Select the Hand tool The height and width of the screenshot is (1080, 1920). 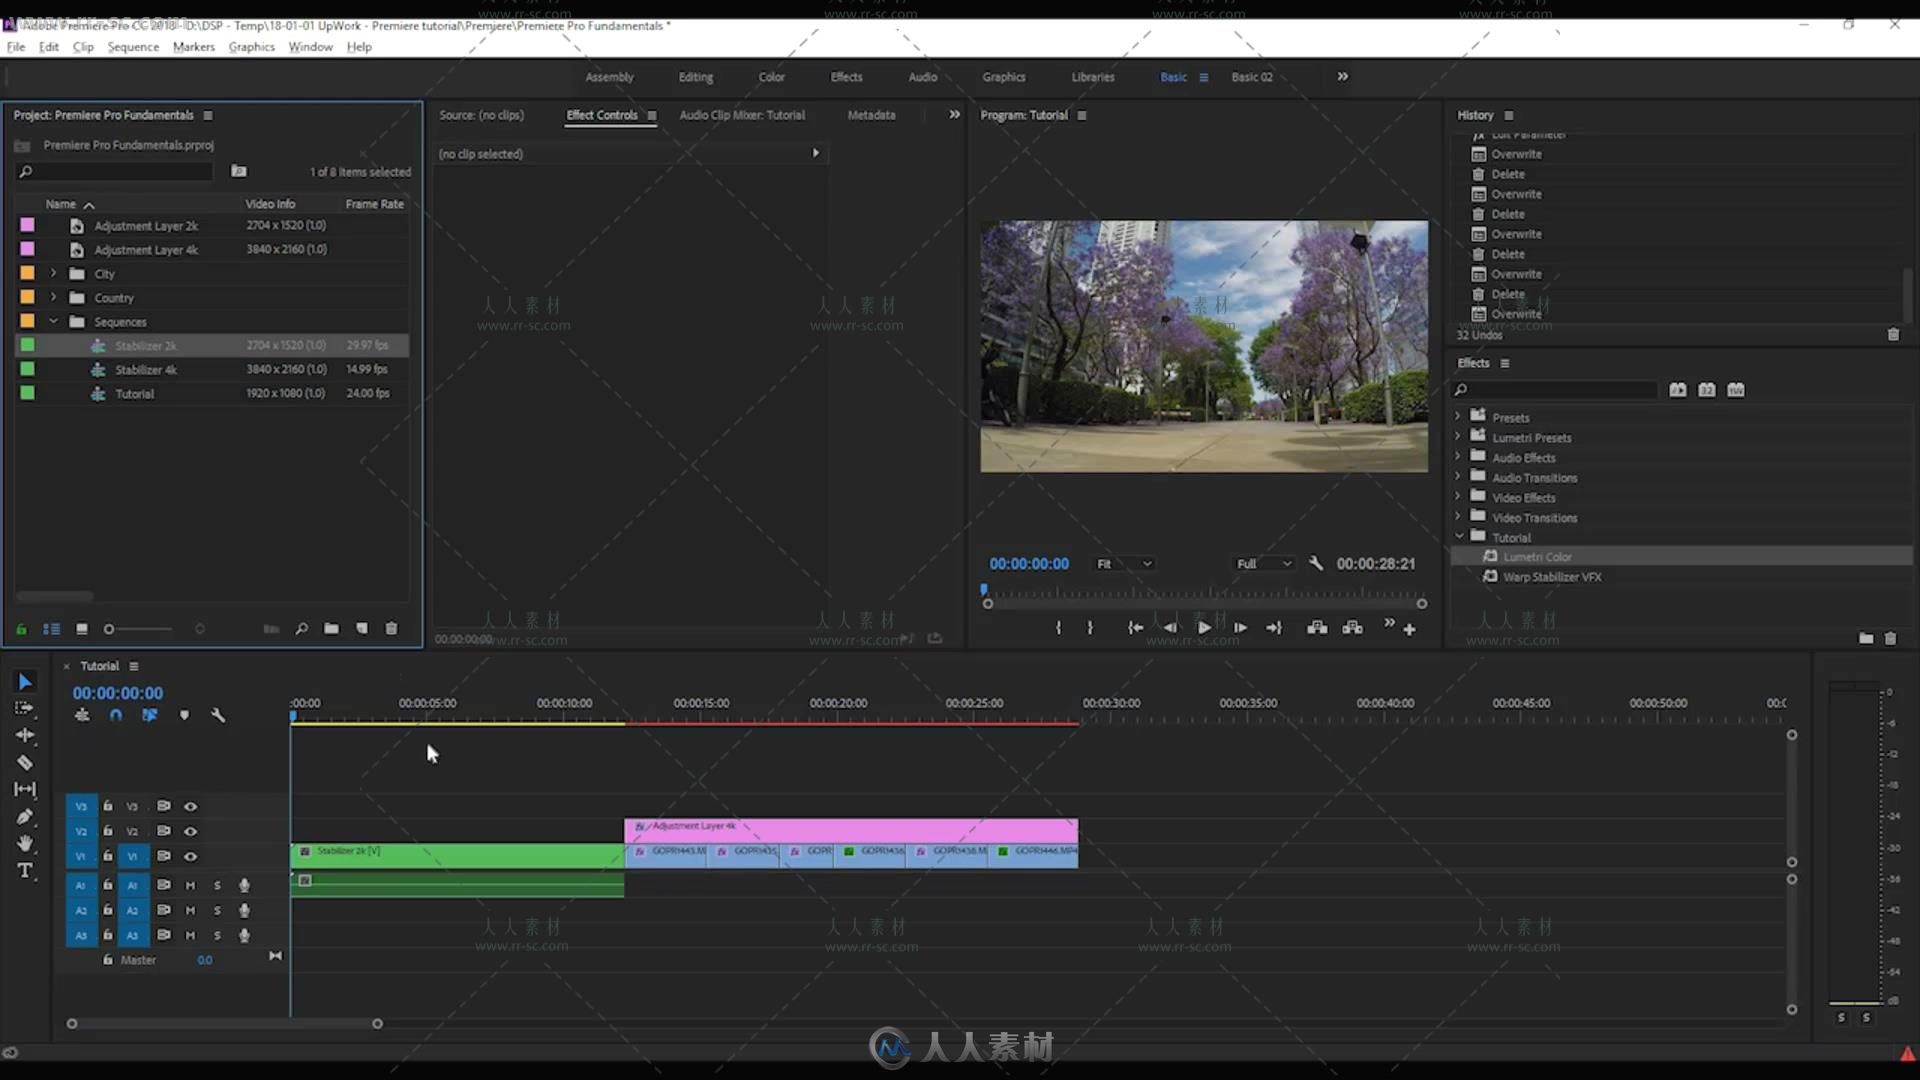coord(25,843)
